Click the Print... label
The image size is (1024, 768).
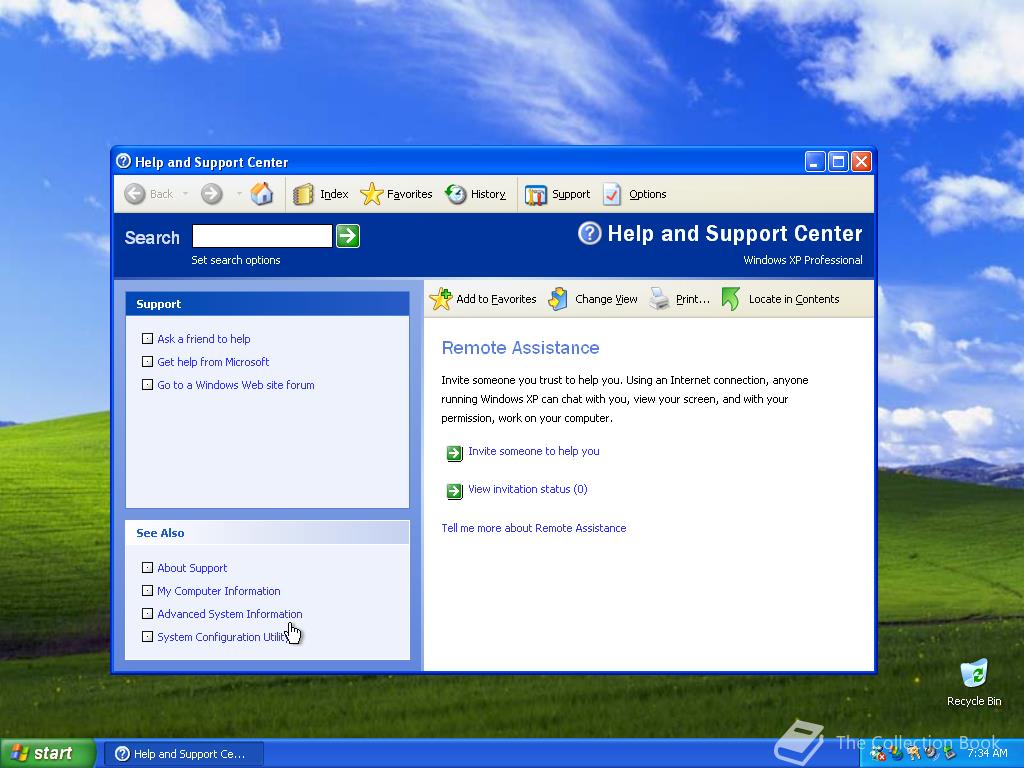[692, 299]
